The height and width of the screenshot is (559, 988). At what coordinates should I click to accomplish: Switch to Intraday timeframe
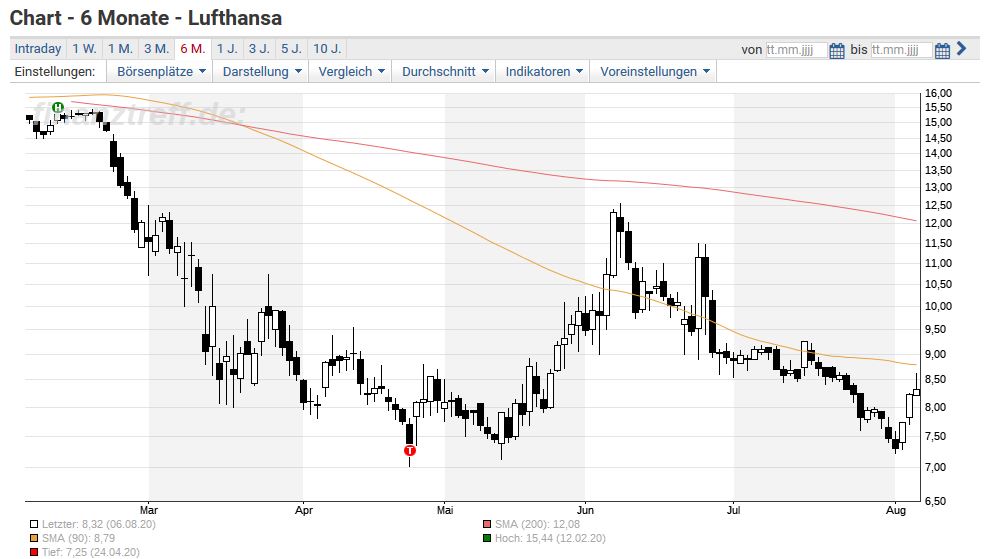pyautogui.click(x=38, y=49)
